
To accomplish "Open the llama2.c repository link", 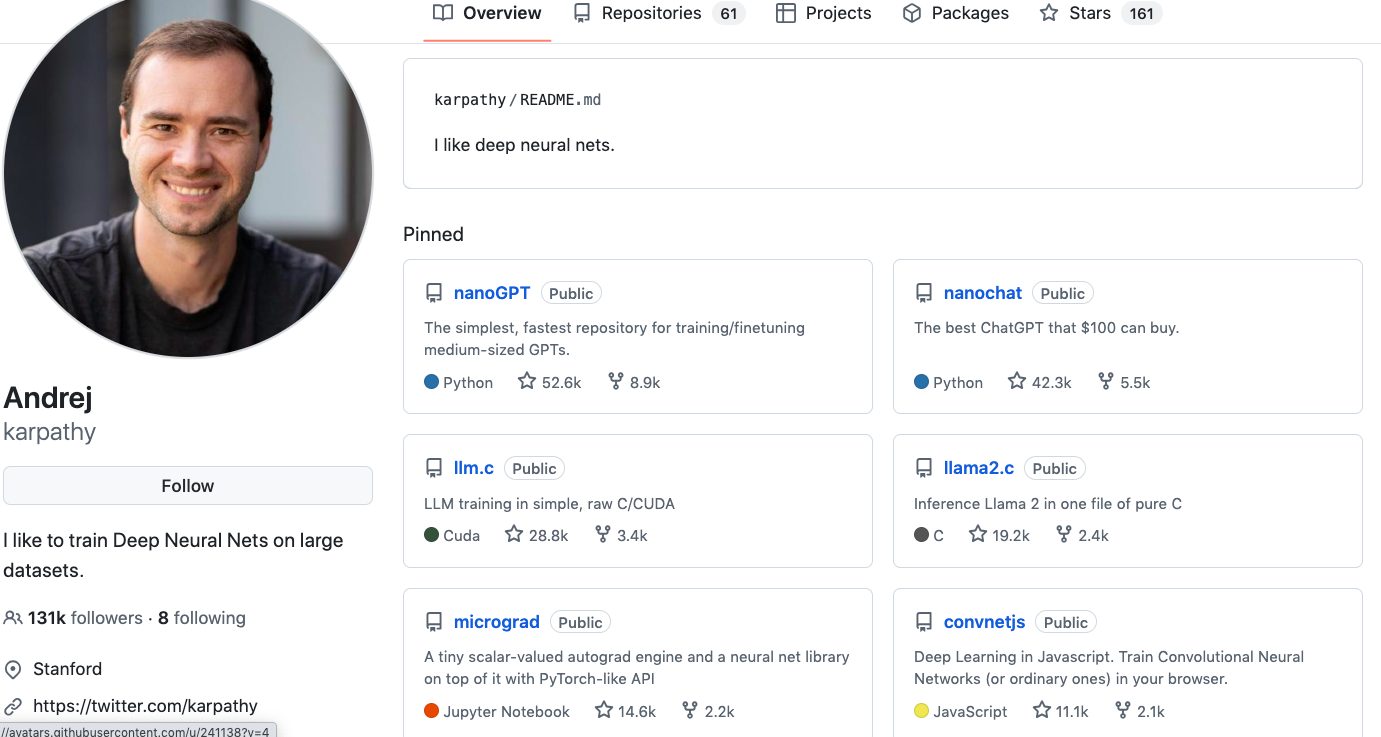I will coord(979,468).
